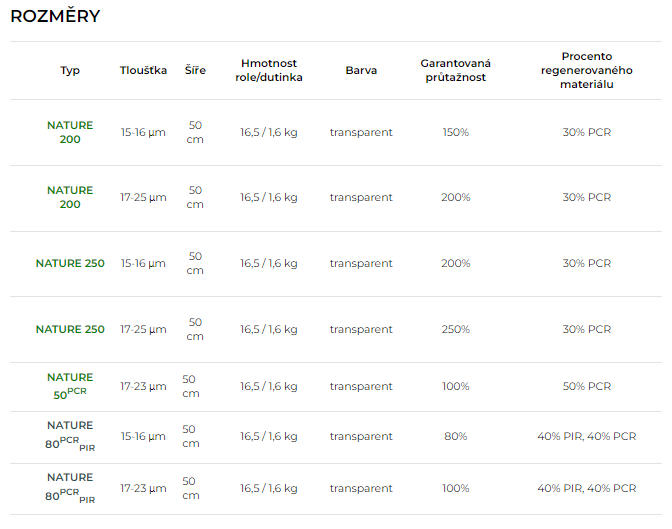This screenshot has width=672, height=529.
Task: Click the Hmotnost role/dutinka column header
Action: pos(269,71)
